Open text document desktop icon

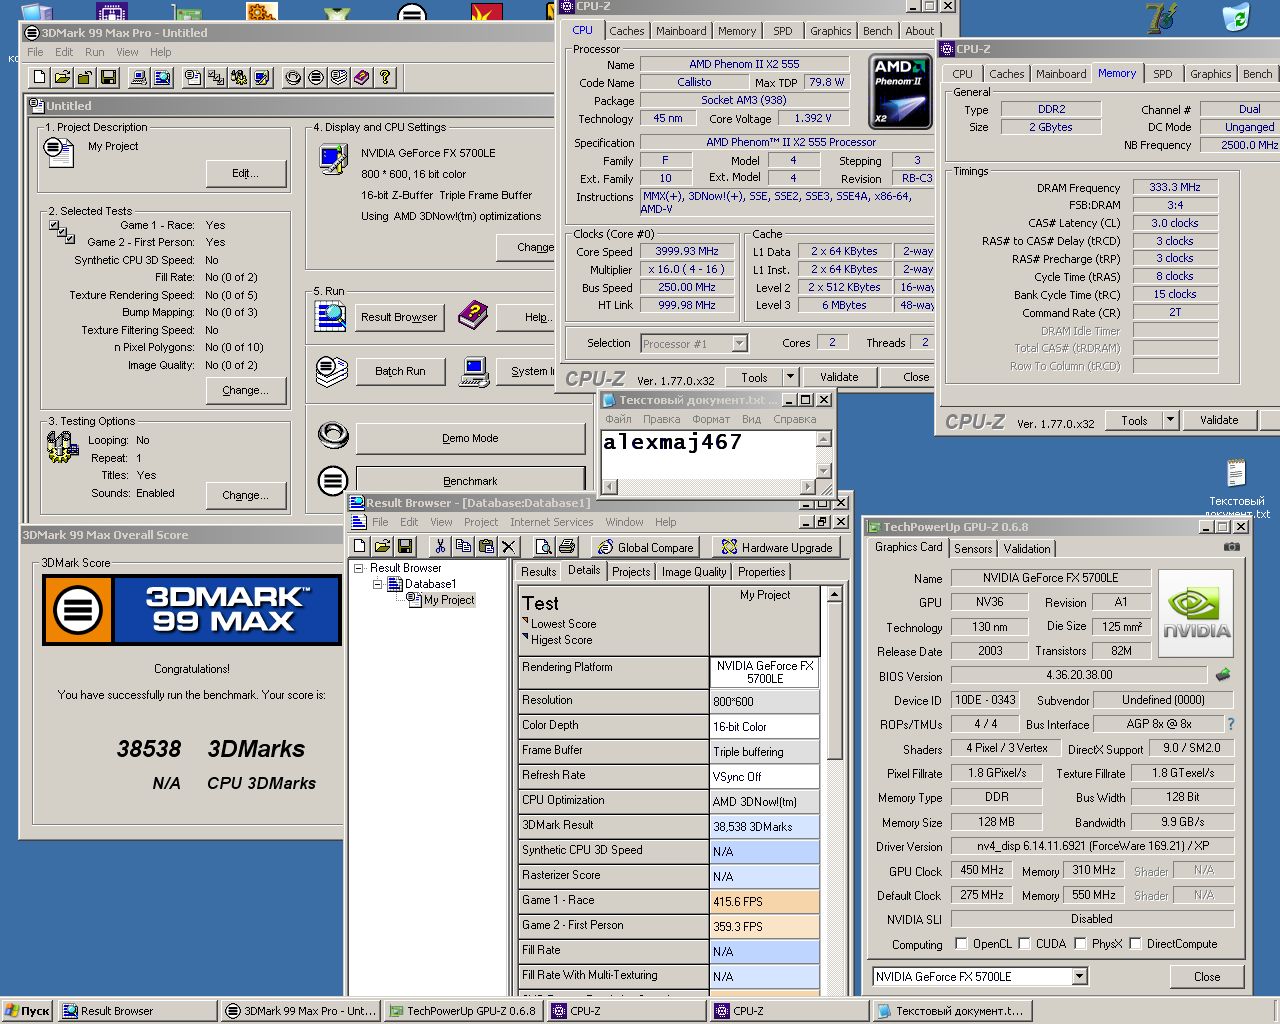[x=1236, y=488]
